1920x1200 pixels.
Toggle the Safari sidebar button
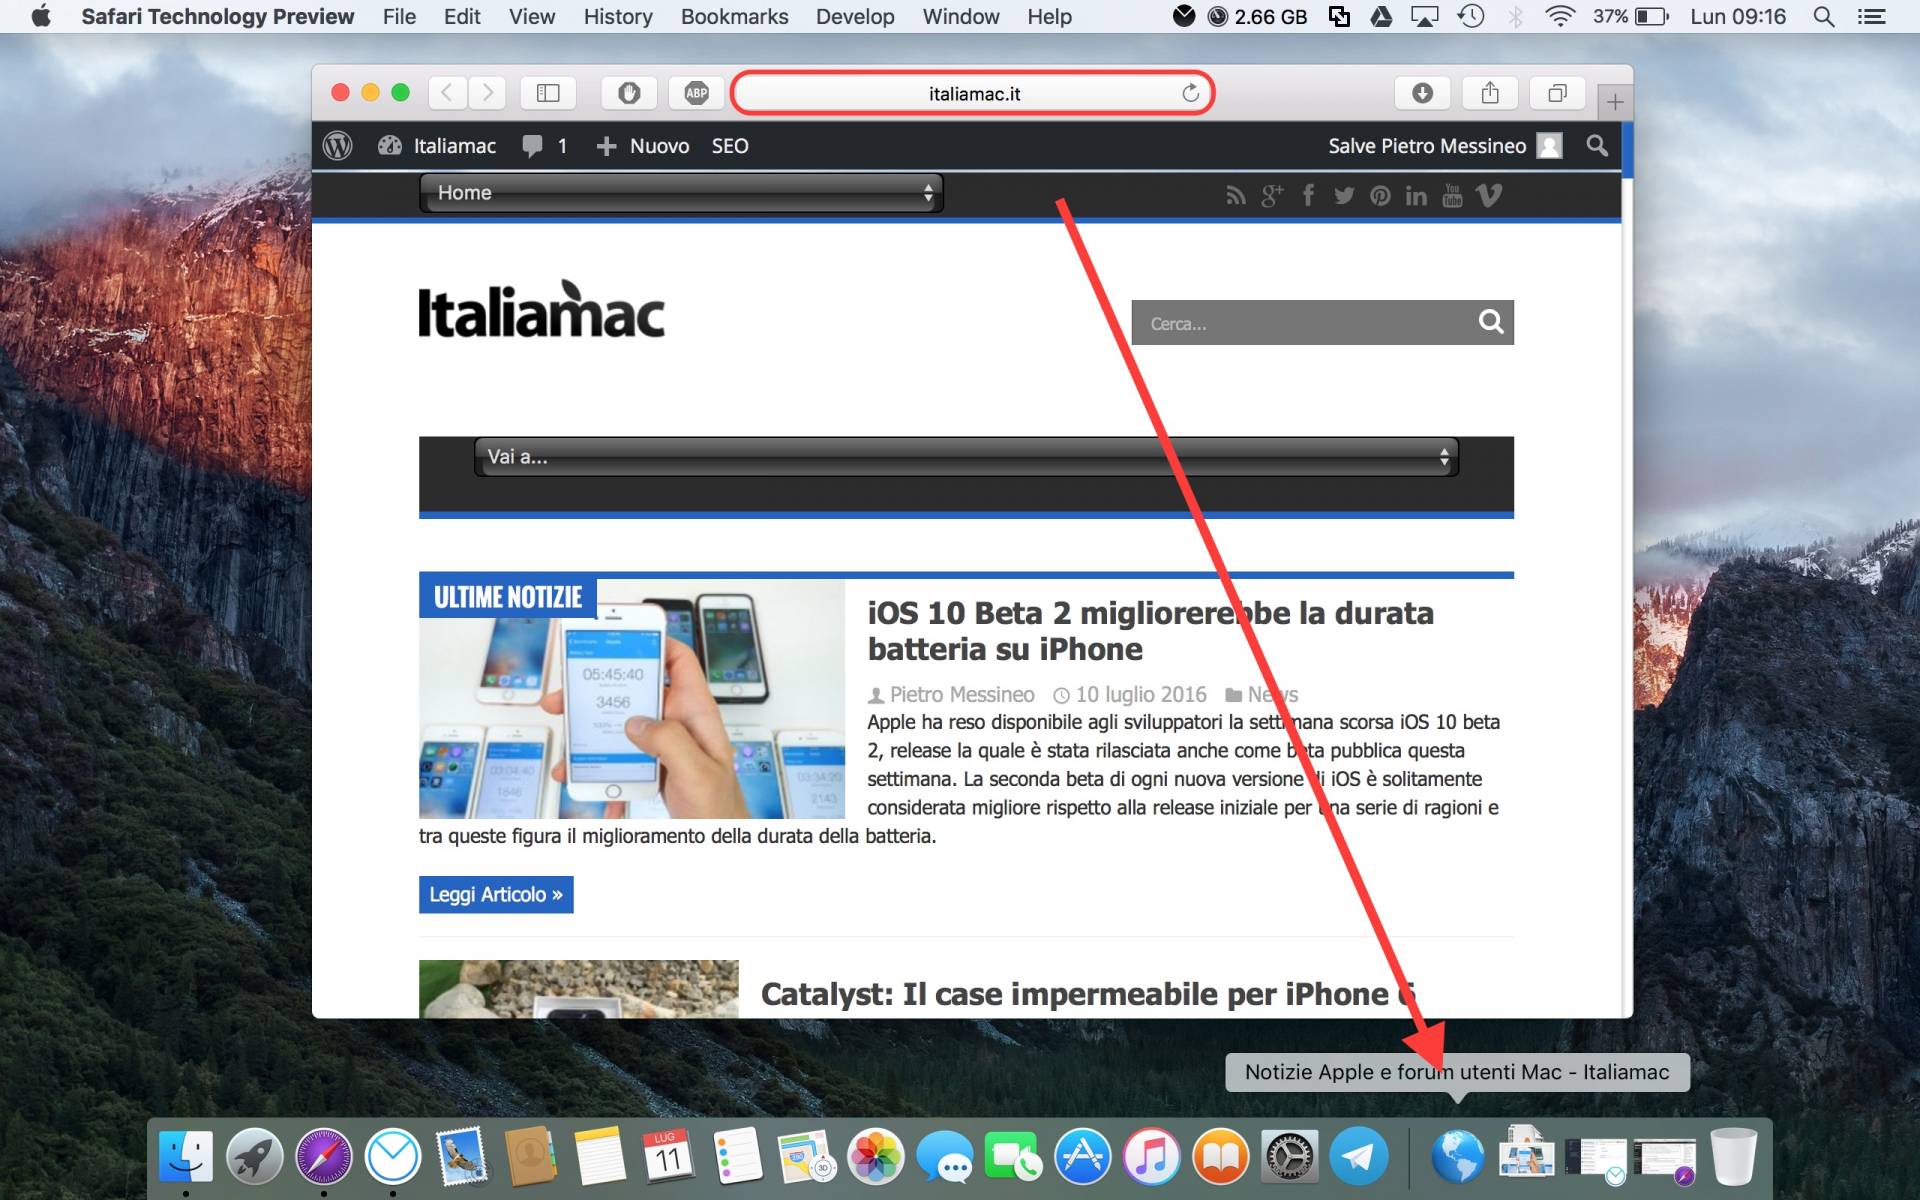pos(548,93)
